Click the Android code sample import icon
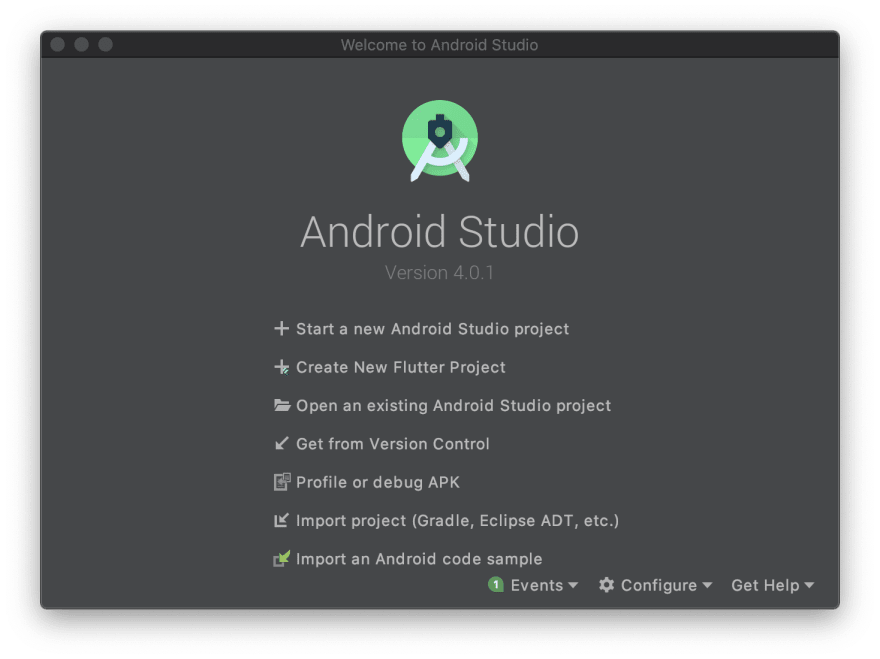This screenshot has height=659, width=880. [282, 559]
